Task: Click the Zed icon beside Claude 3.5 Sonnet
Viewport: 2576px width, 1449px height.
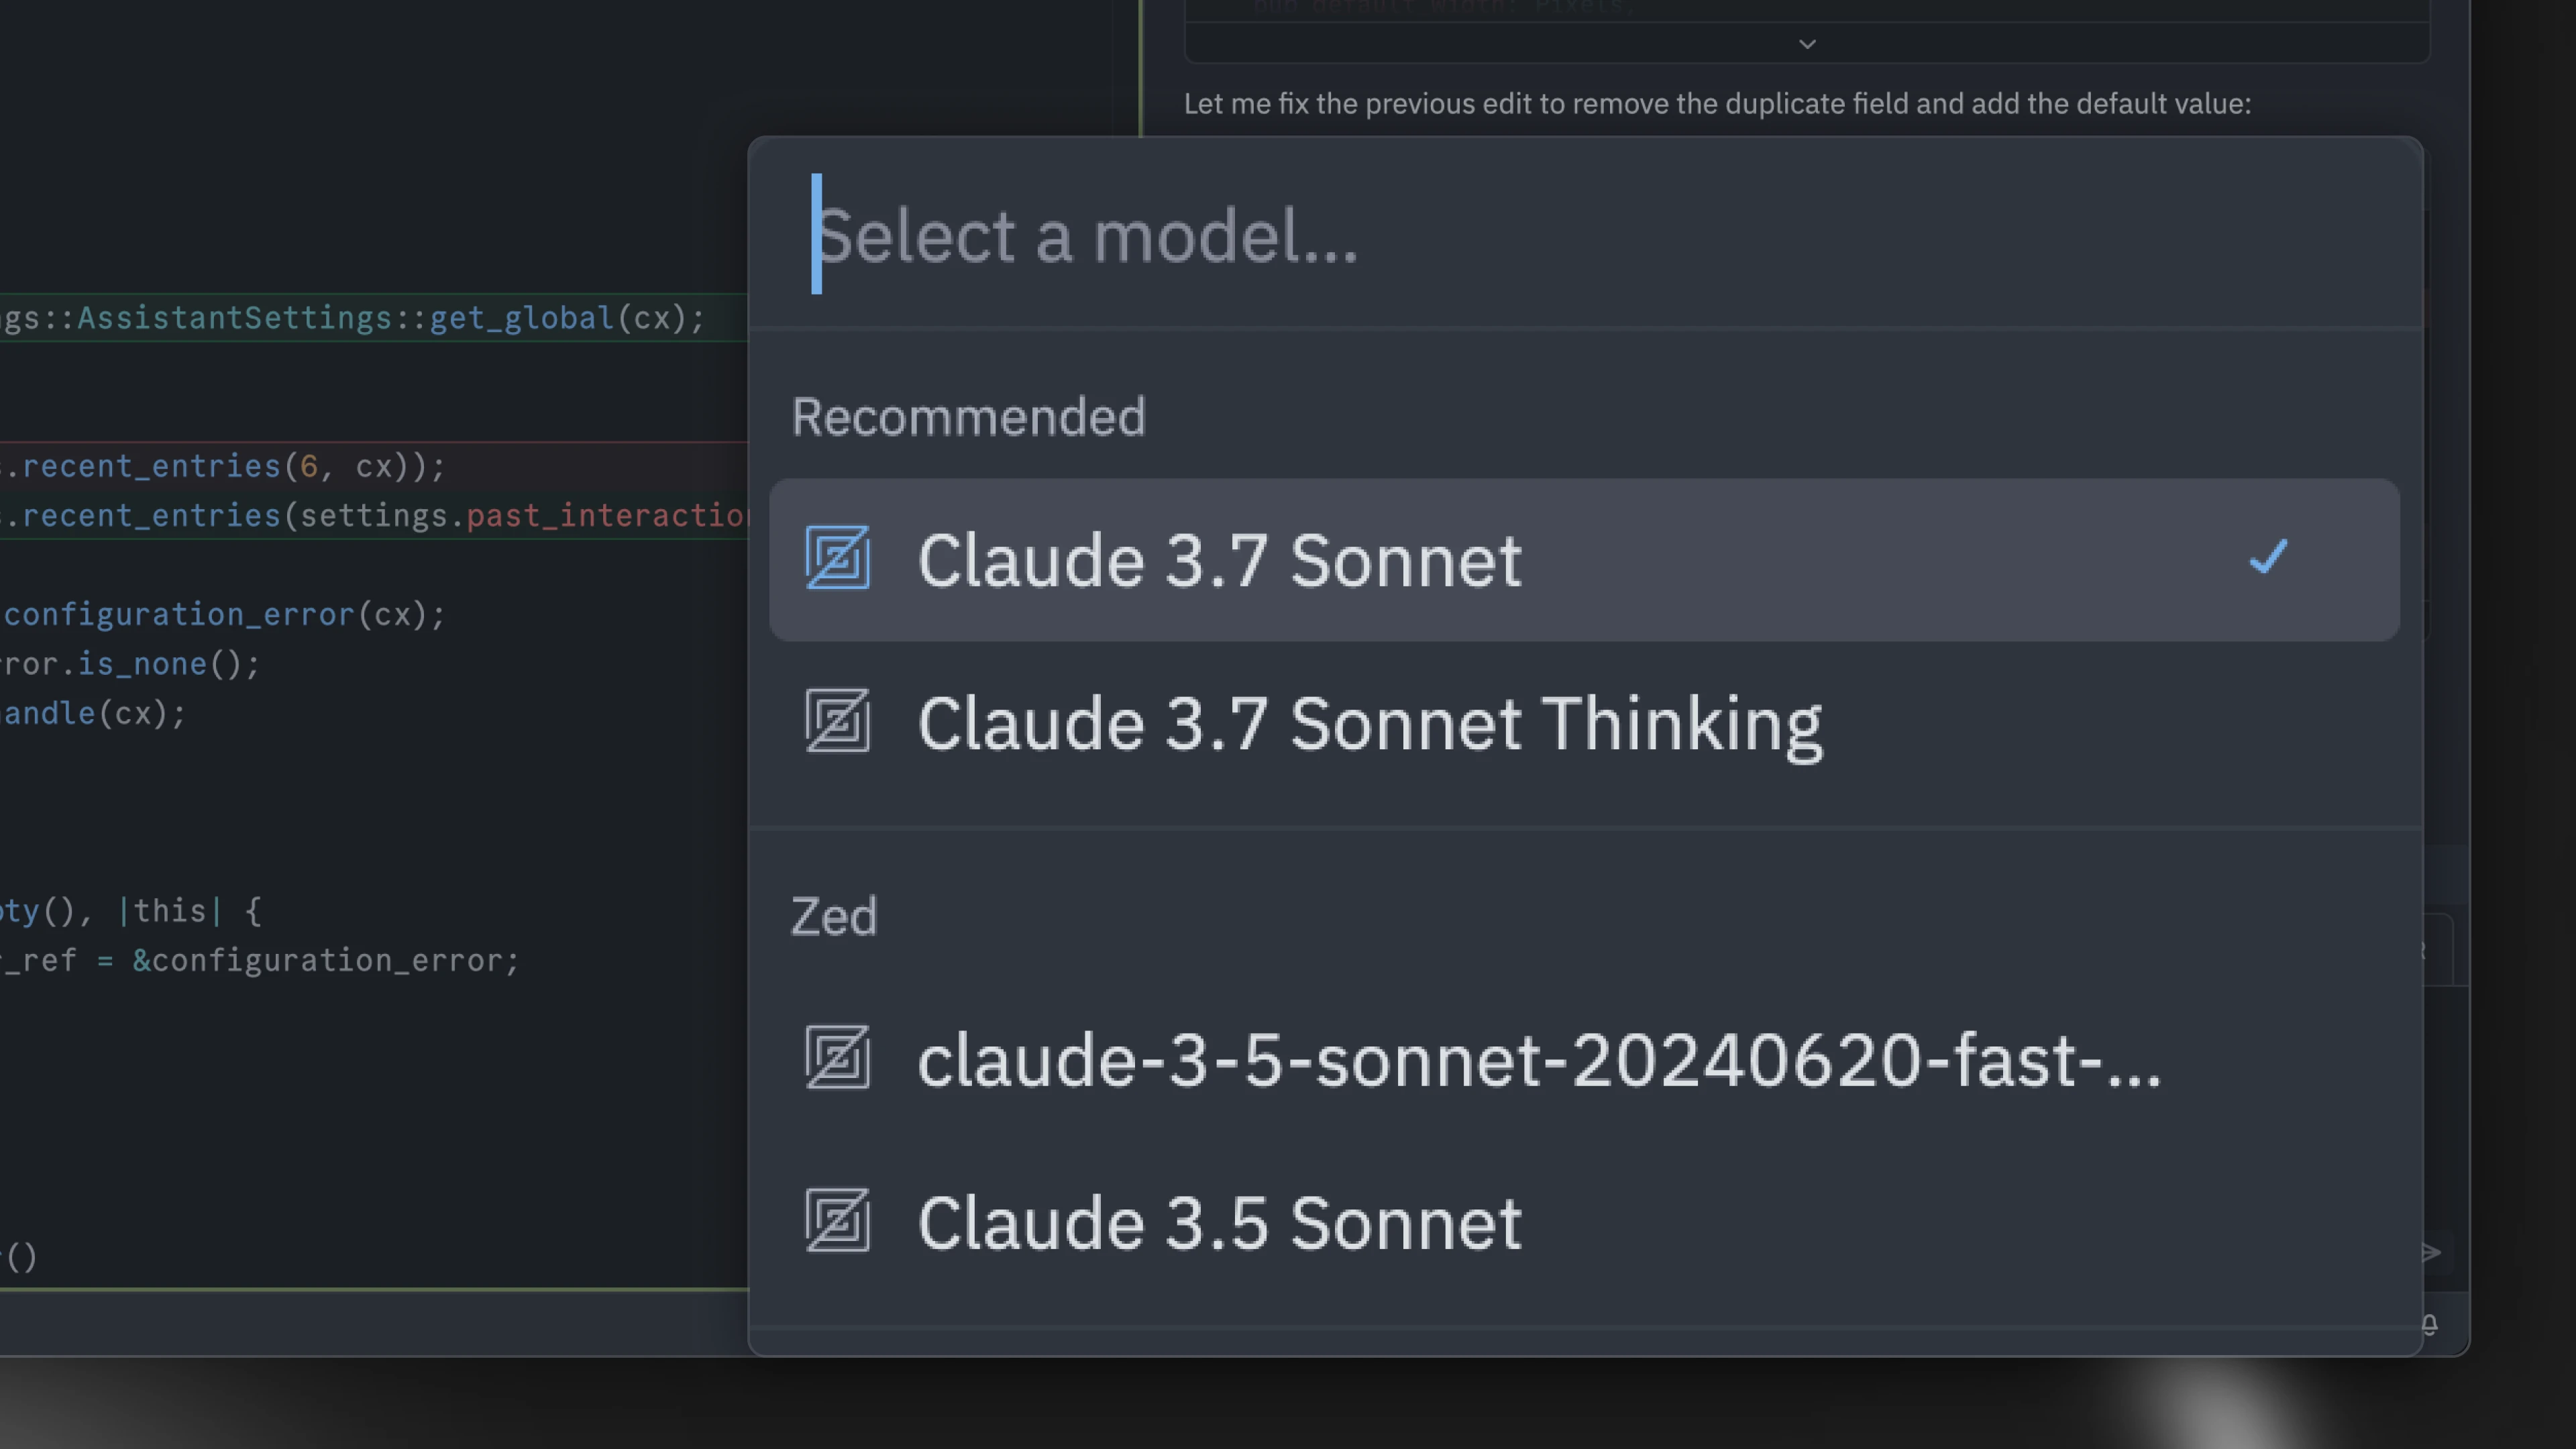Action: pos(838,1222)
